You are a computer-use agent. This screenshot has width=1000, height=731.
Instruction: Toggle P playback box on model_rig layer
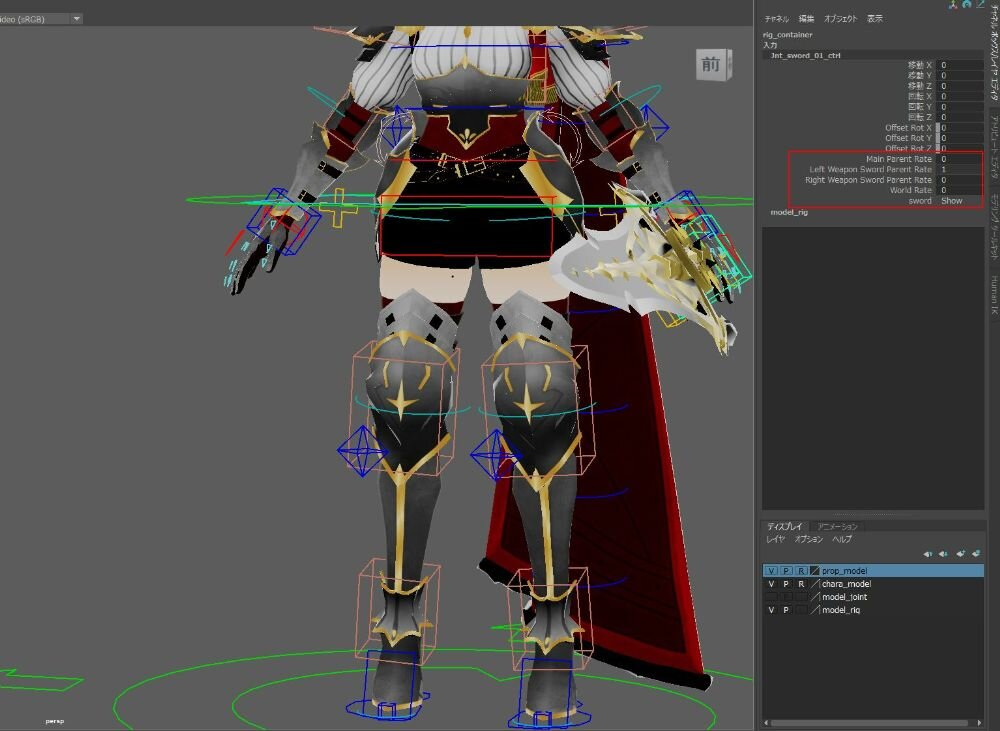pyautogui.click(x=786, y=609)
